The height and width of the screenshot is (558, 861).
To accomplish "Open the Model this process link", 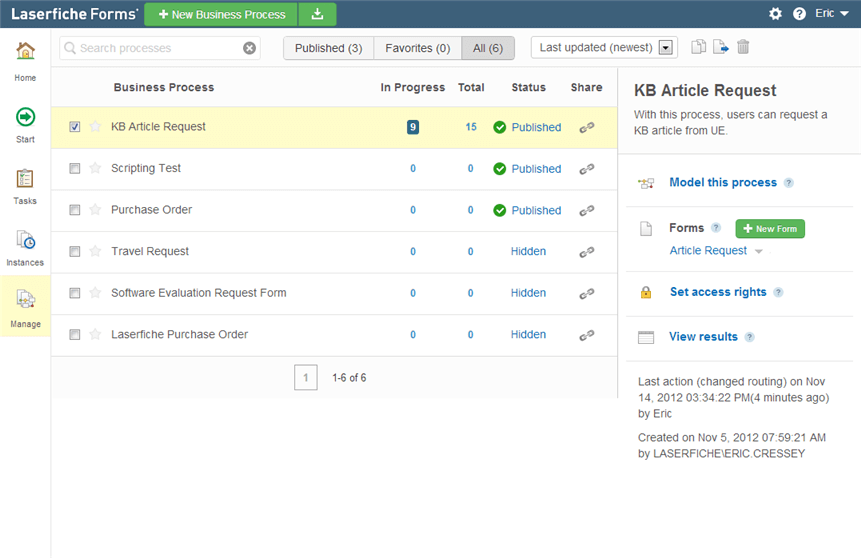I will pyautogui.click(x=722, y=182).
